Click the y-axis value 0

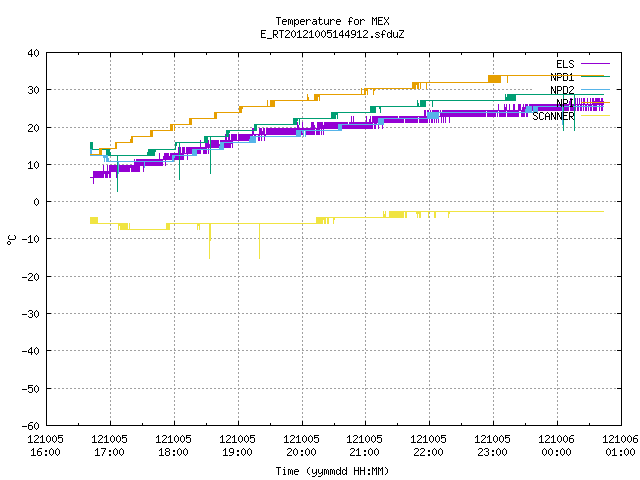point(37,202)
